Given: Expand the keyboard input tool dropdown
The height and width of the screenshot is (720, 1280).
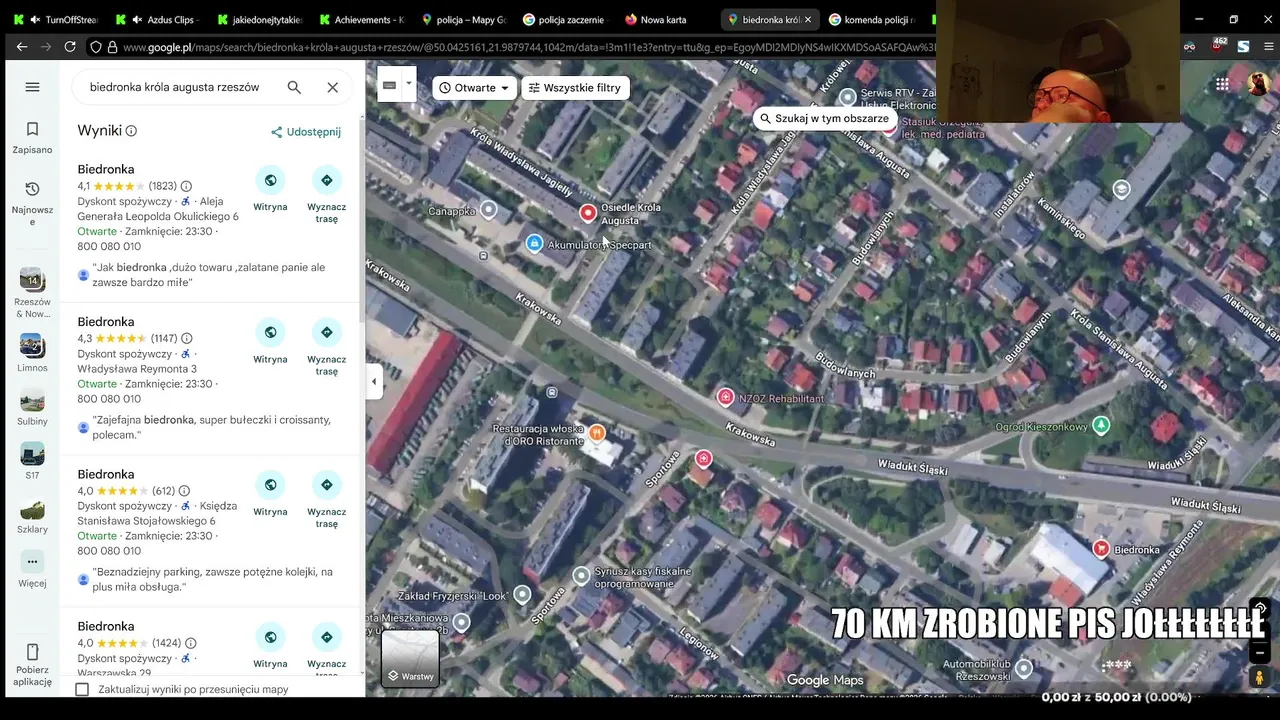Looking at the screenshot, I should 408,86.
